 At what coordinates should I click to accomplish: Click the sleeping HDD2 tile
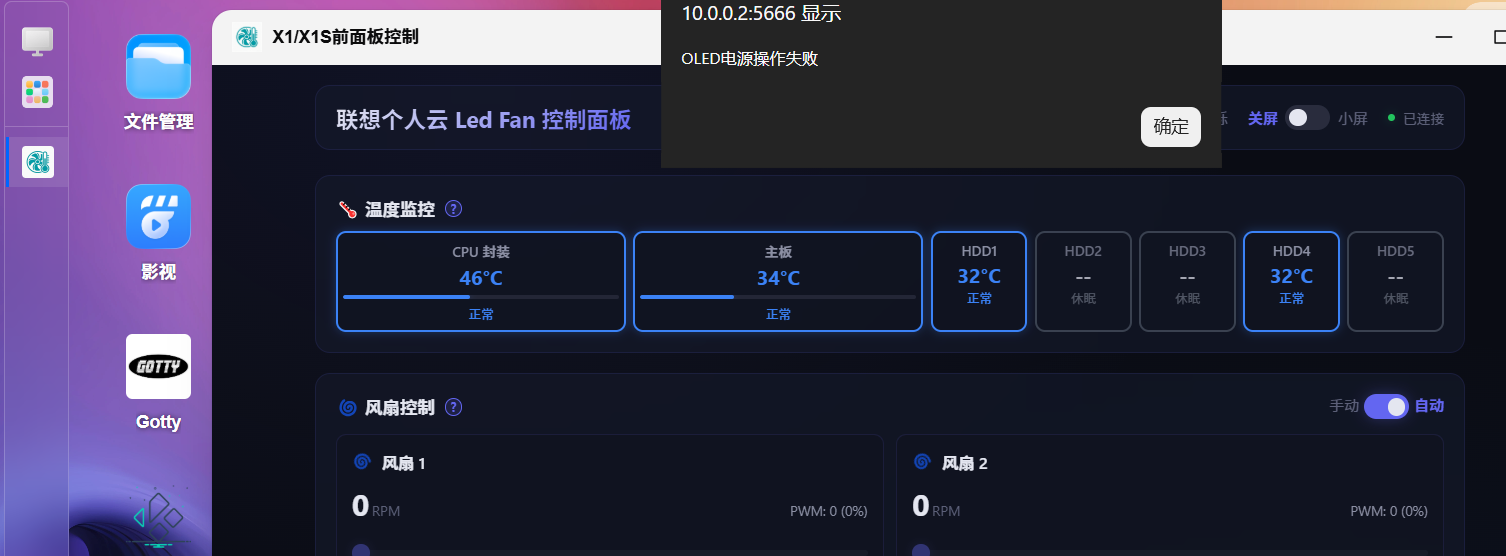tap(1083, 281)
